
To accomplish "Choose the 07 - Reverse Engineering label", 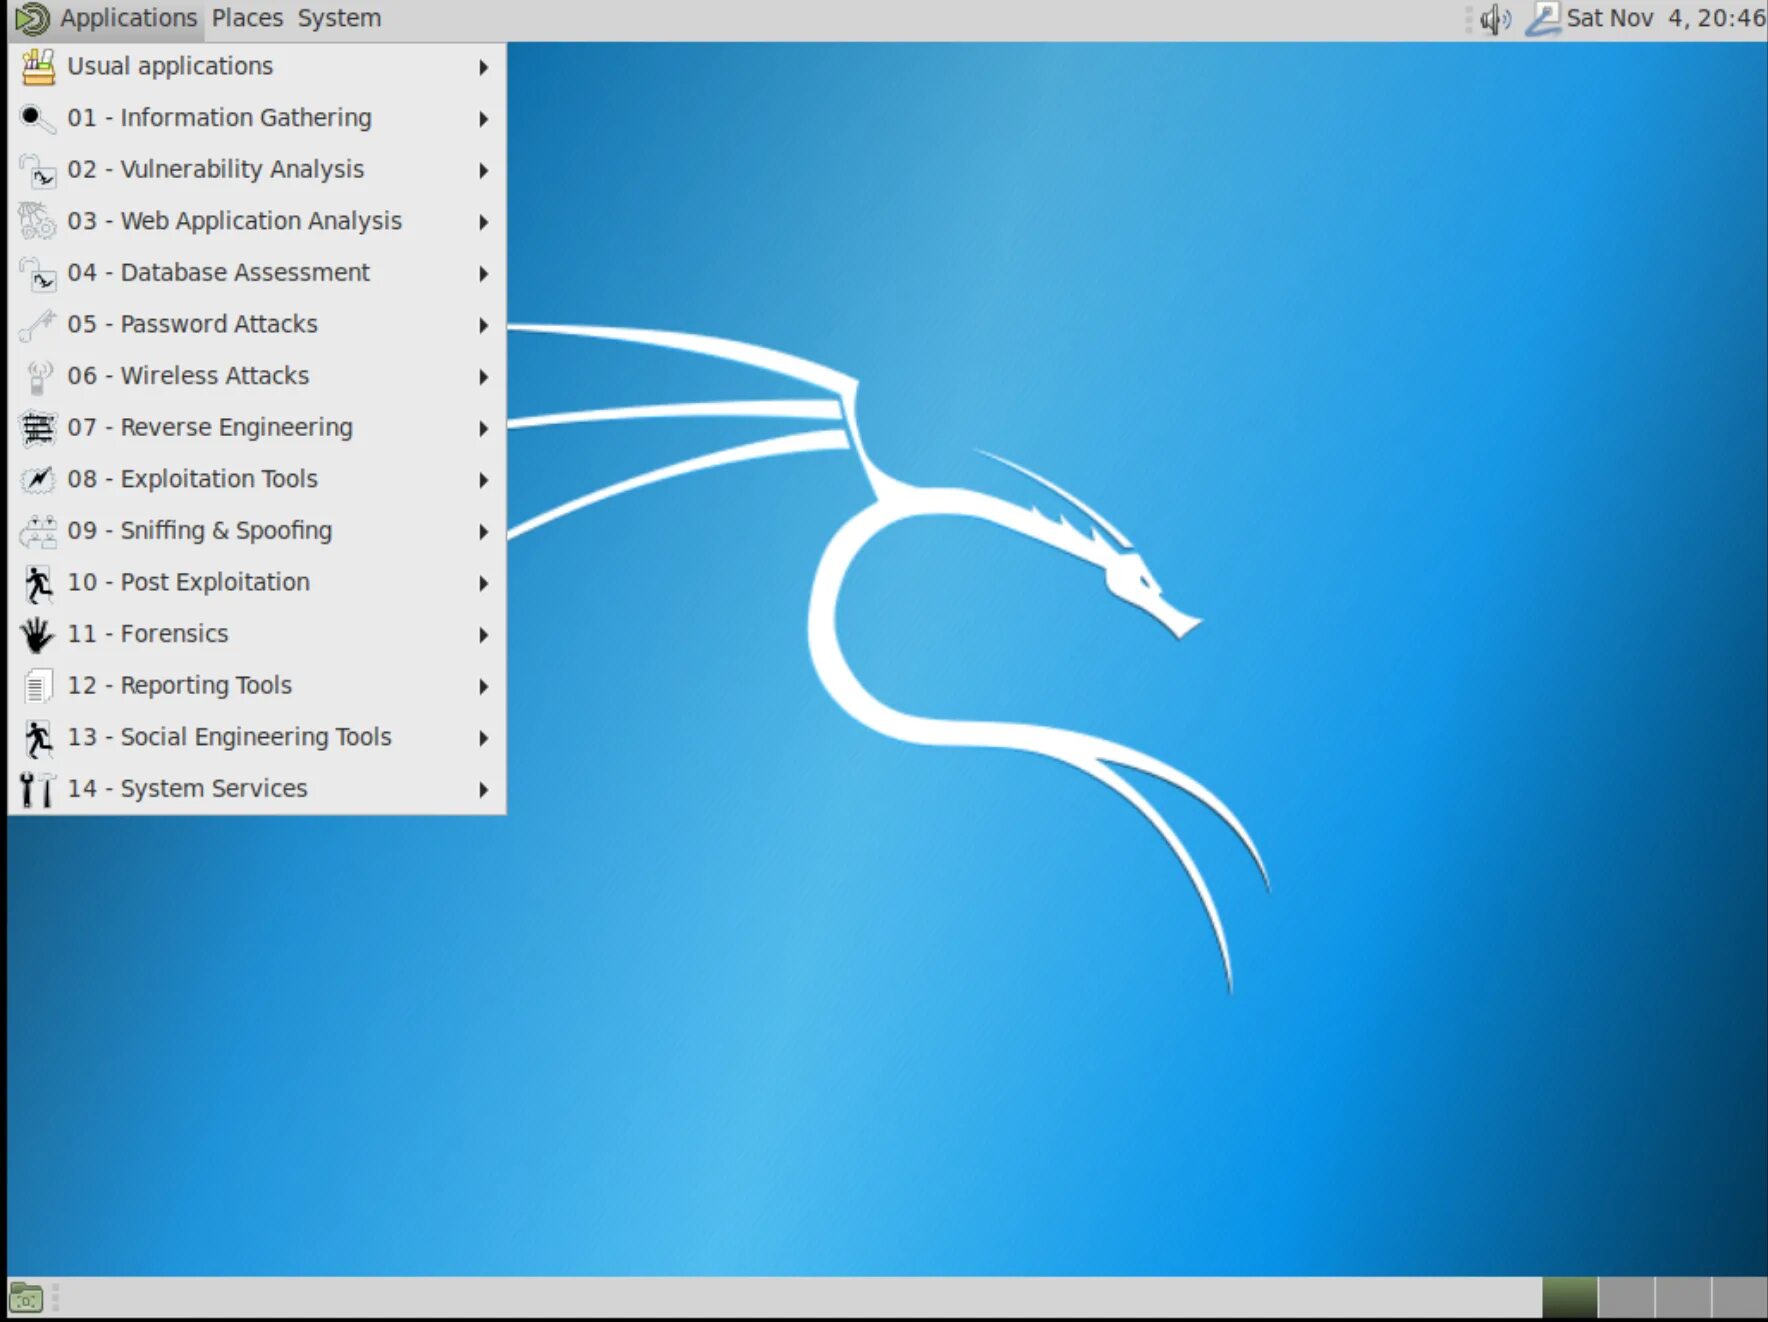I will 210,428.
